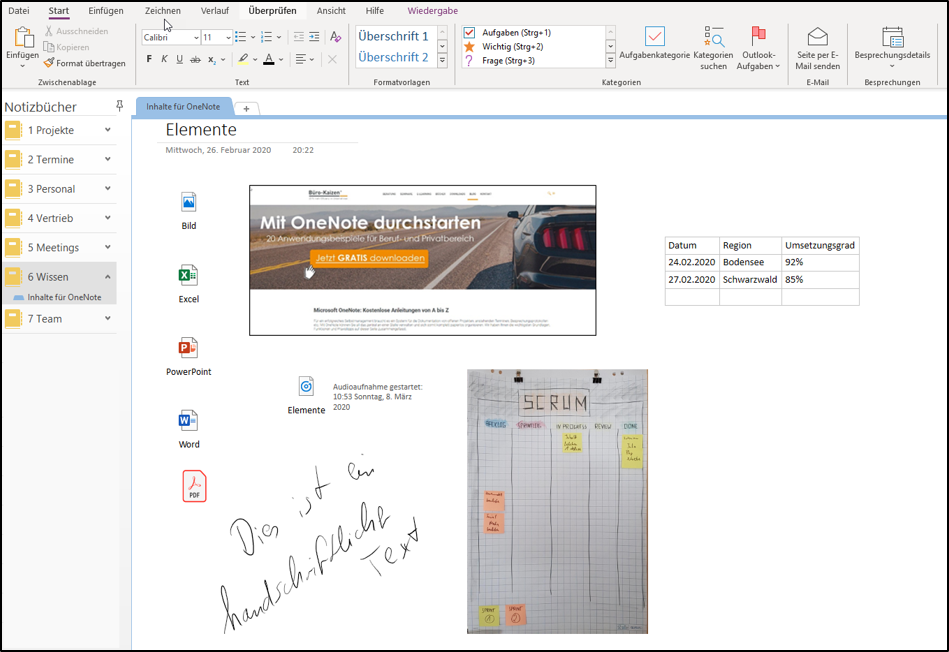Viewport: 949px width, 652px height.
Task: Decrease the paragraph indent
Action: coord(298,38)
